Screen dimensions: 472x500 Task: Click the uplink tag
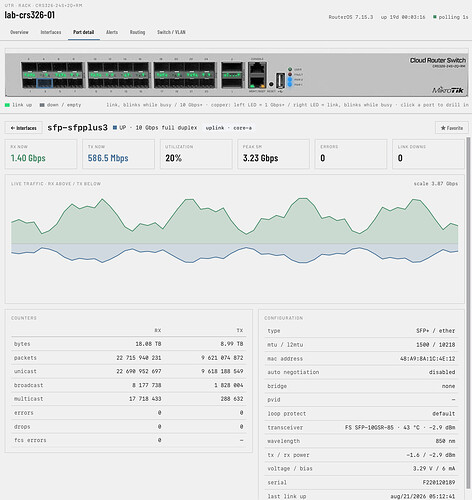point(215,128)
